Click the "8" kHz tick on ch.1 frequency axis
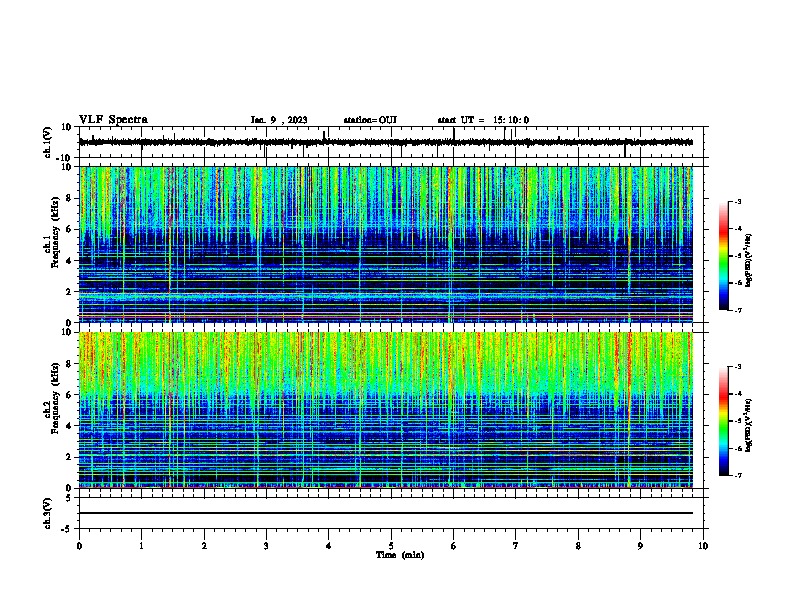792x612 pixels. coord(71,198)
